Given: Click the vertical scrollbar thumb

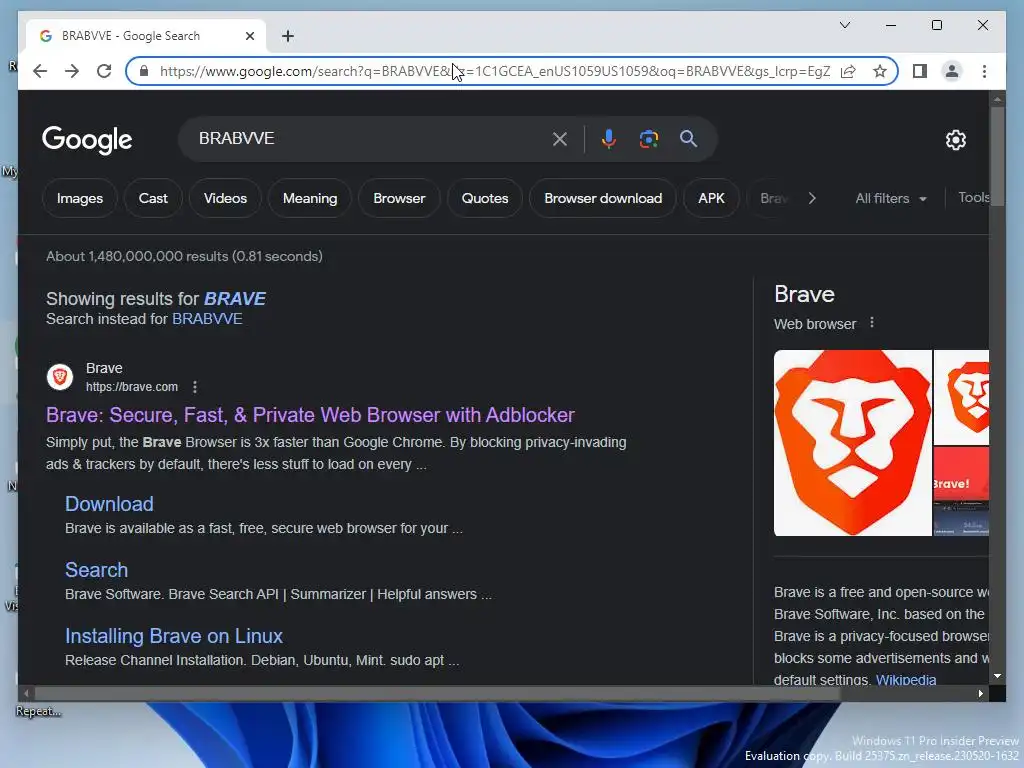Looking at the screenshot, I should 997,155.
